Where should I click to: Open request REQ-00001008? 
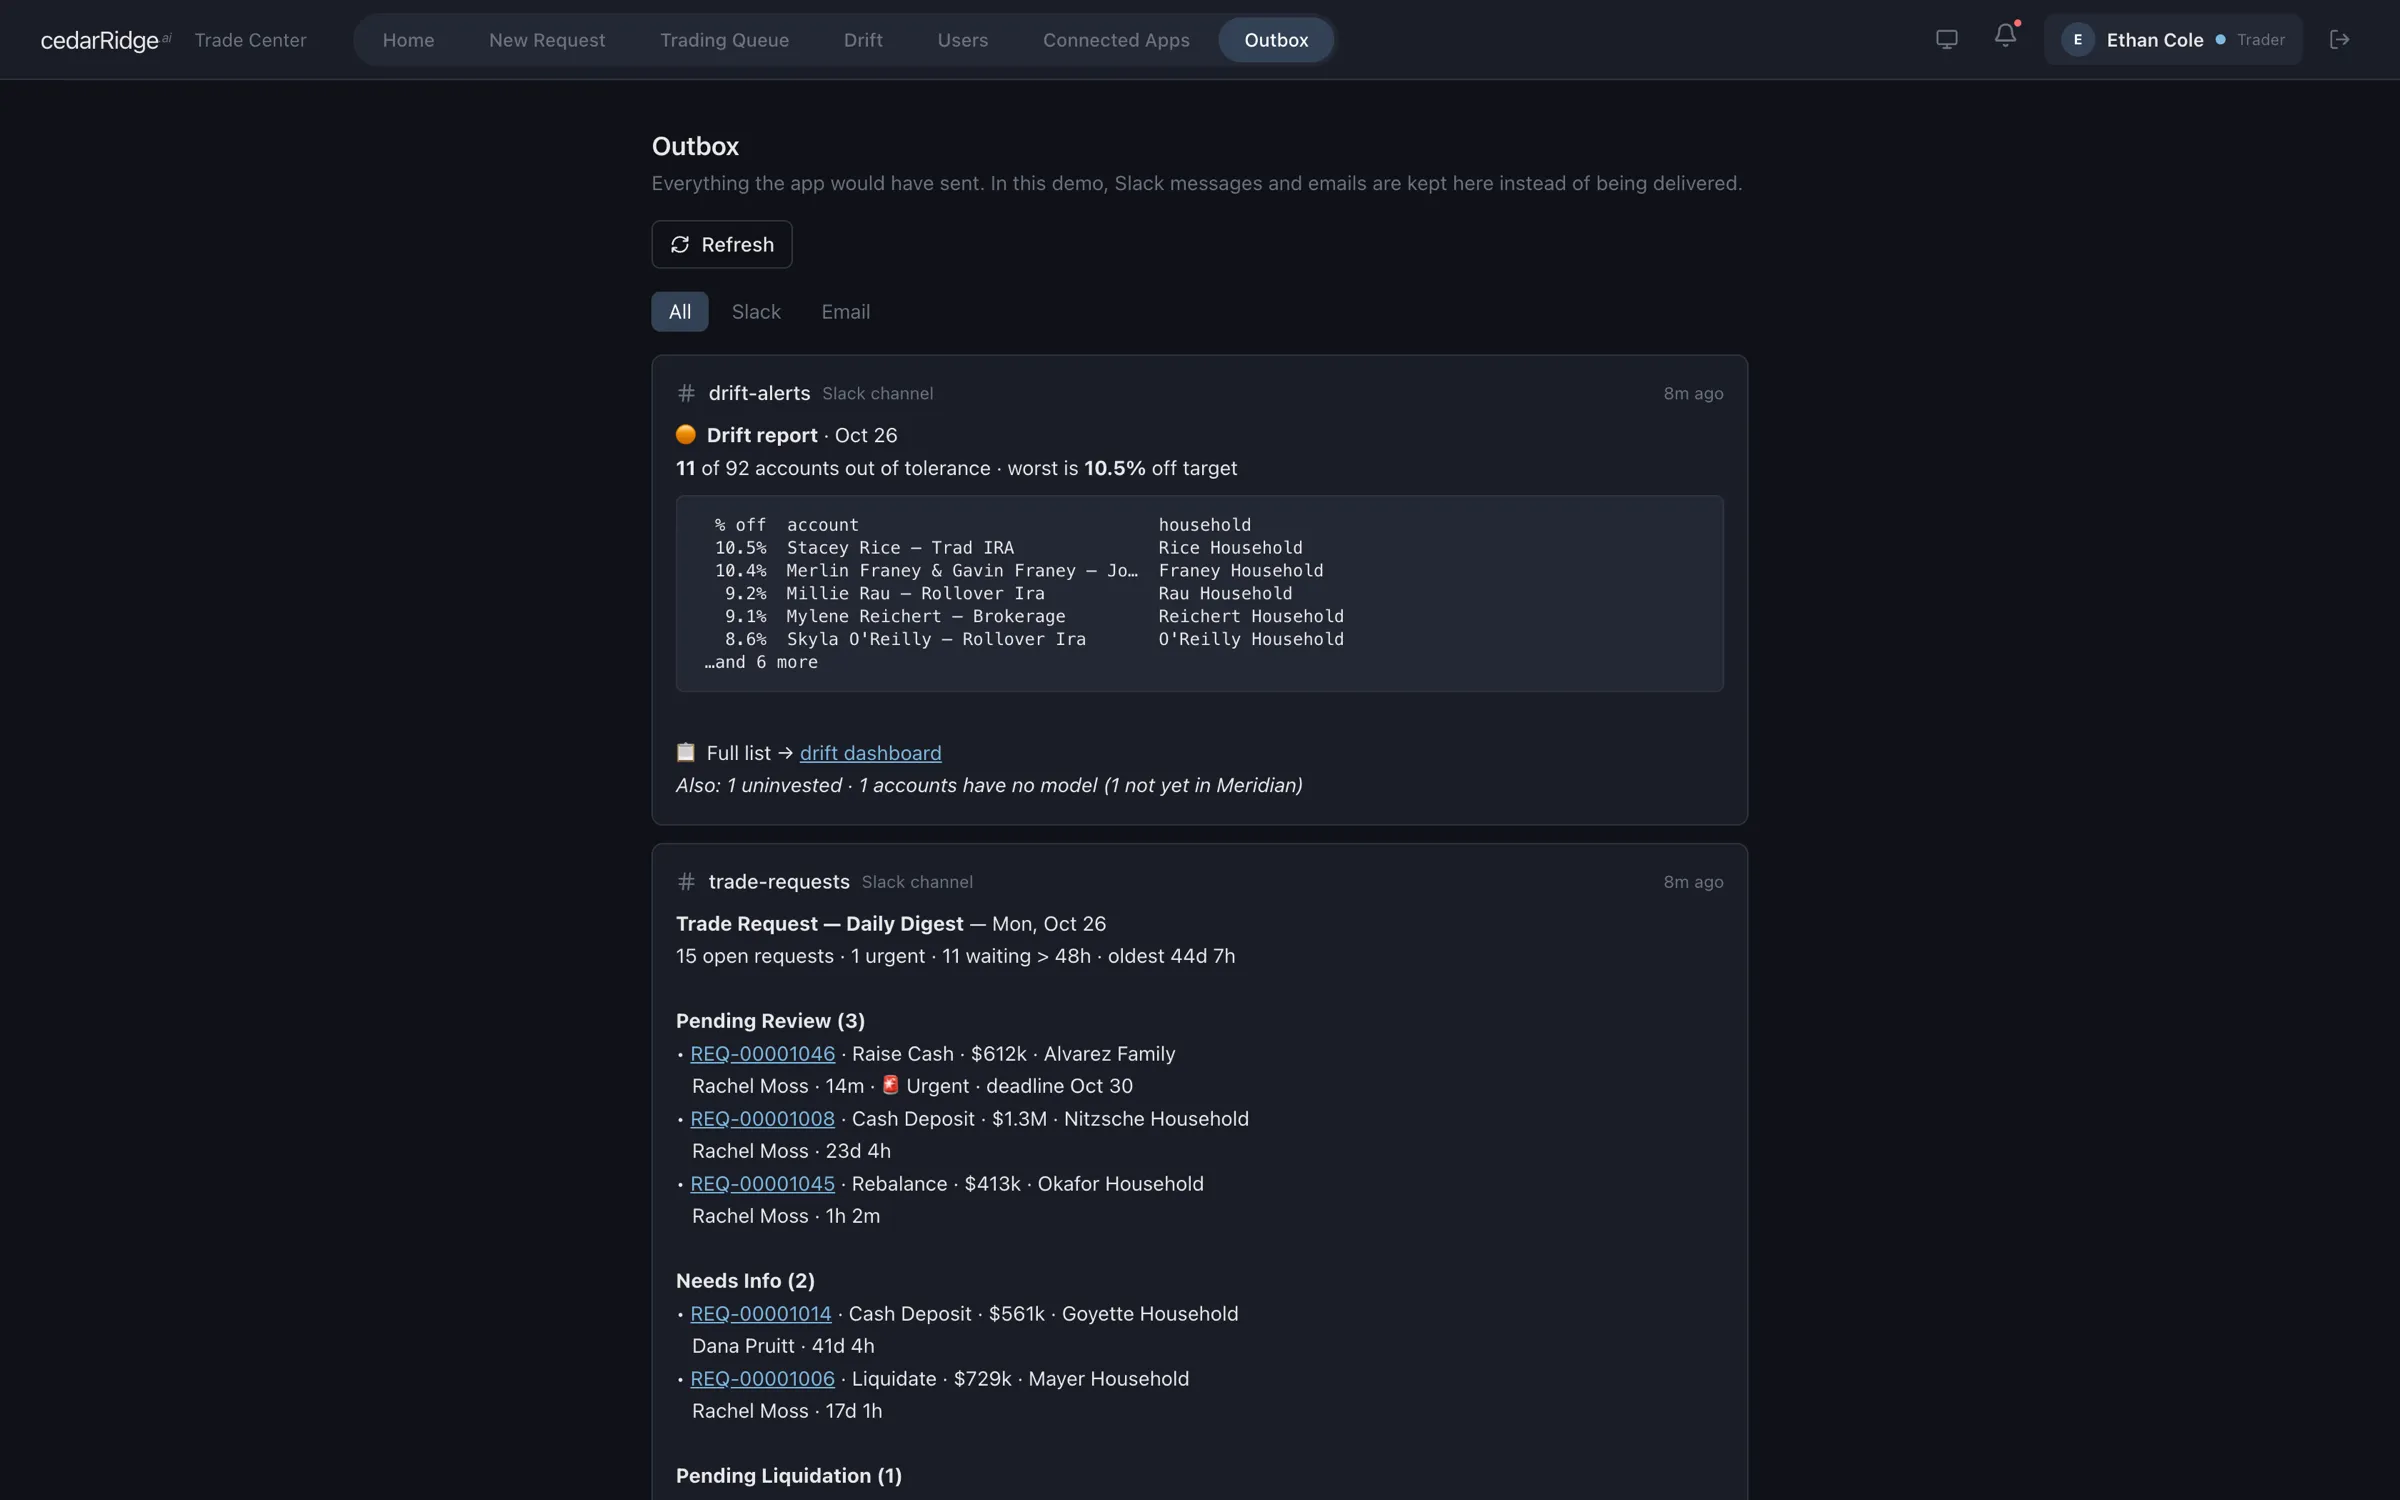[x=762, y=1119]
